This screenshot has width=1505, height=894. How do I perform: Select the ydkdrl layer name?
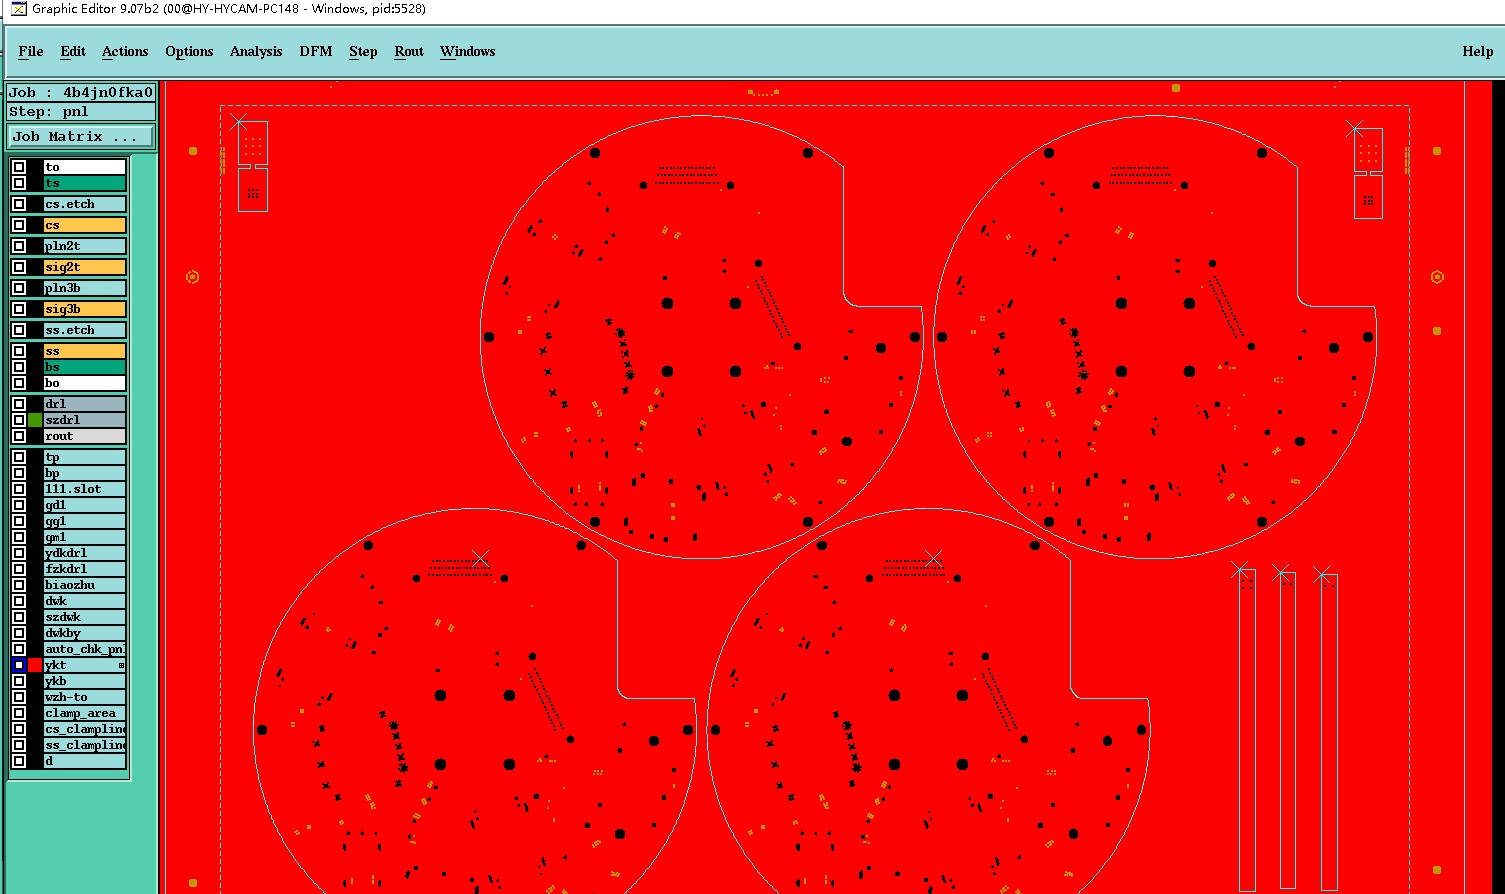point(85,553)
